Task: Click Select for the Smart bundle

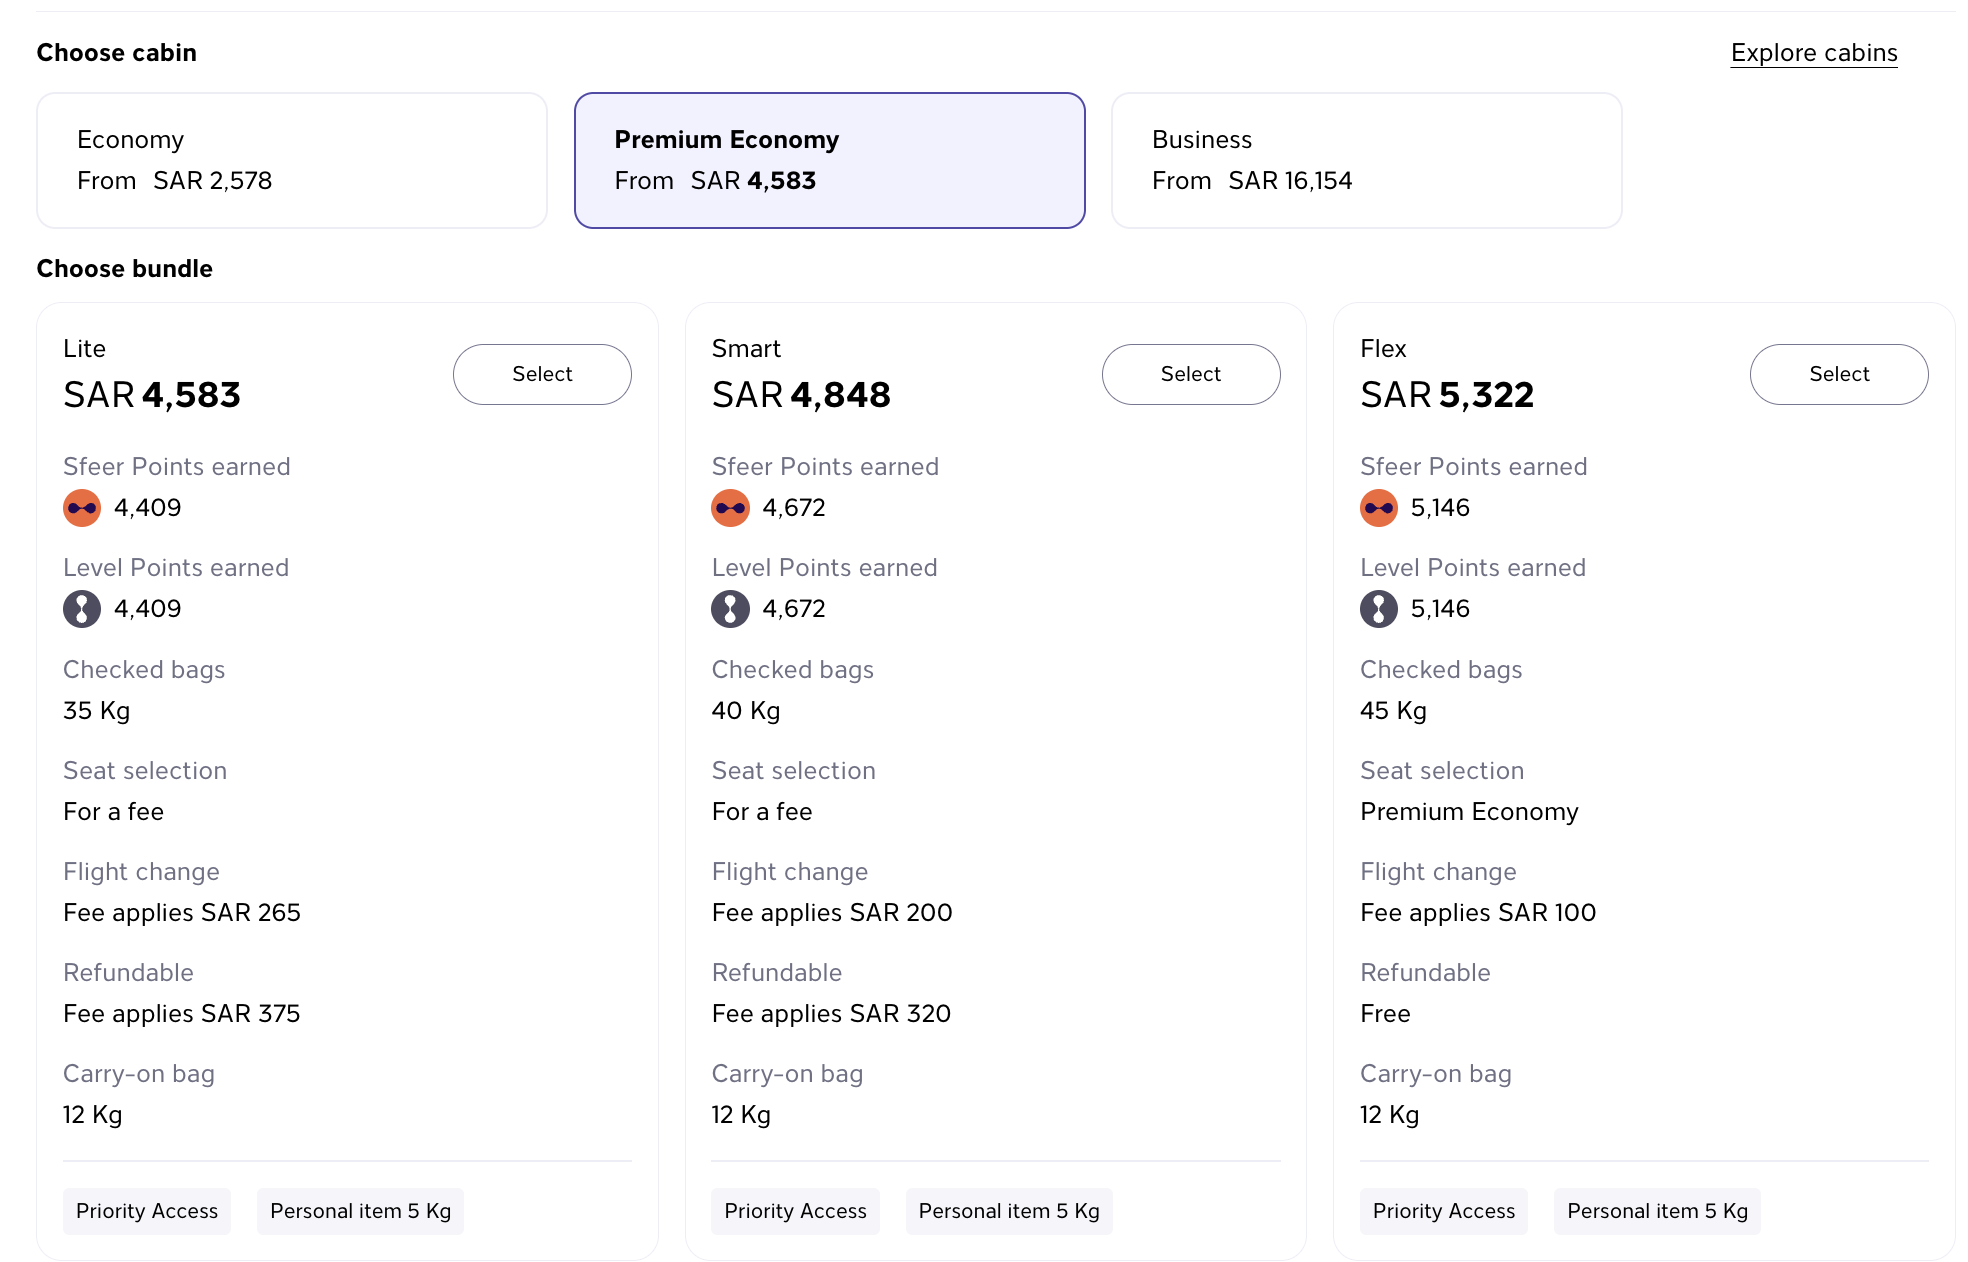Action: click(1191, 374)
